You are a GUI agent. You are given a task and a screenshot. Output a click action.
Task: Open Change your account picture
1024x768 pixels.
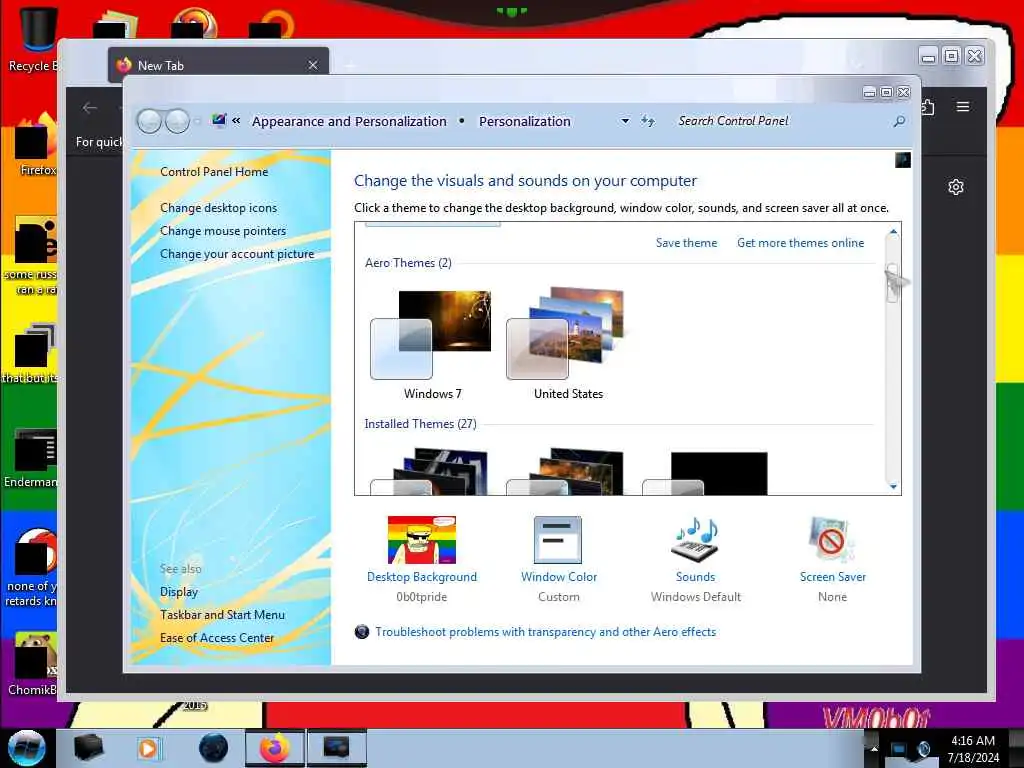[x=237, y=254]
